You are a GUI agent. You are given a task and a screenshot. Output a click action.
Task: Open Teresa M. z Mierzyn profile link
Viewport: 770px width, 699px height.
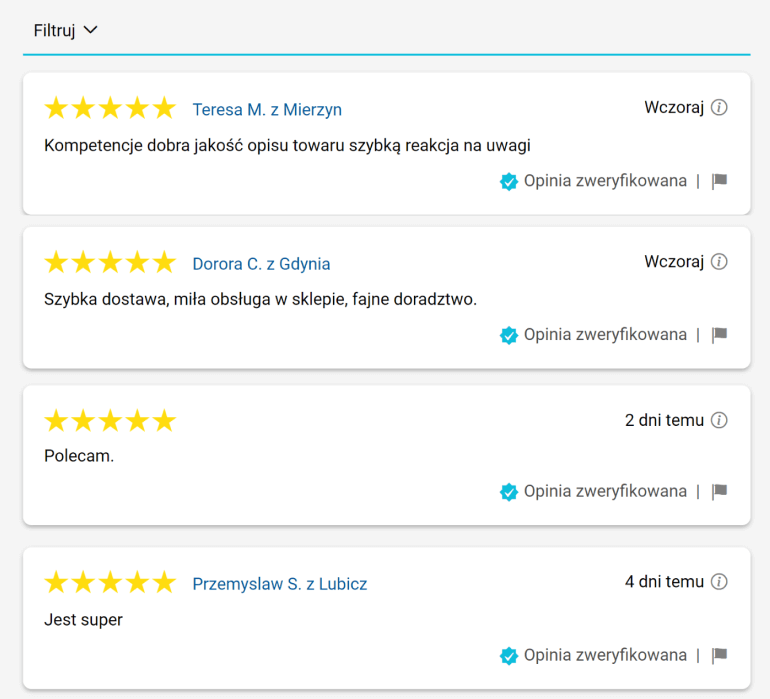coord(267,110)
